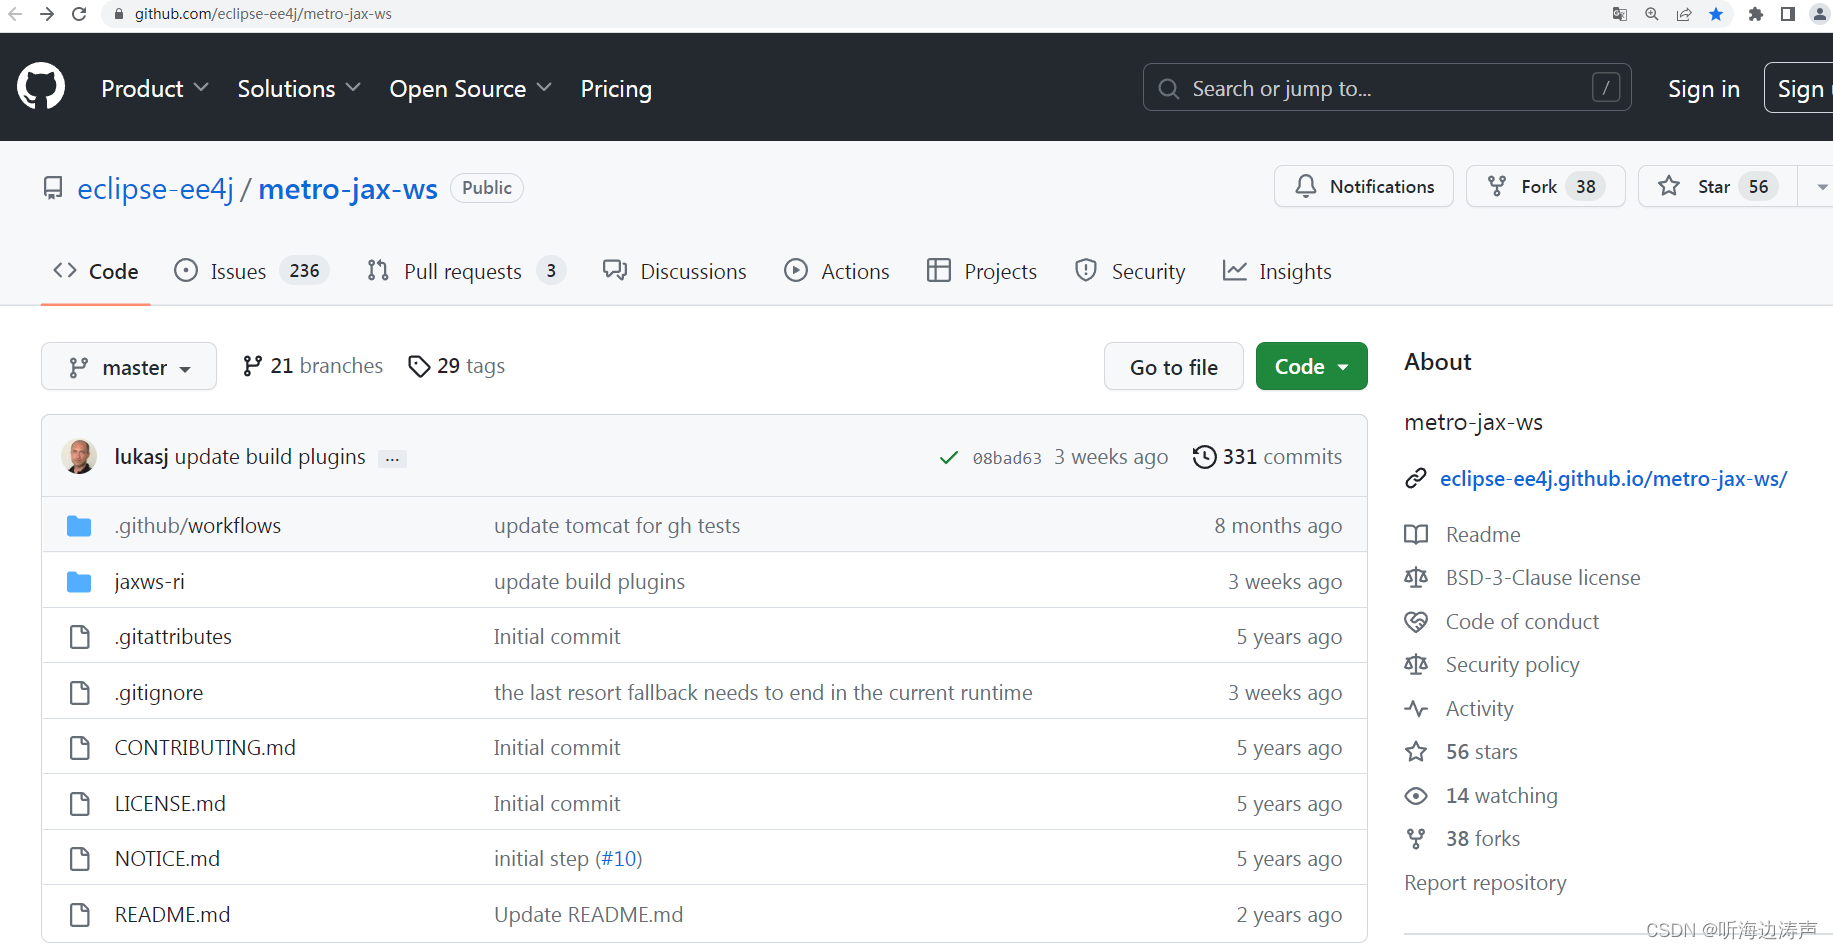The image size is (1833, 949).
Task: Expand the Product menu
Action: coord(155,88)
